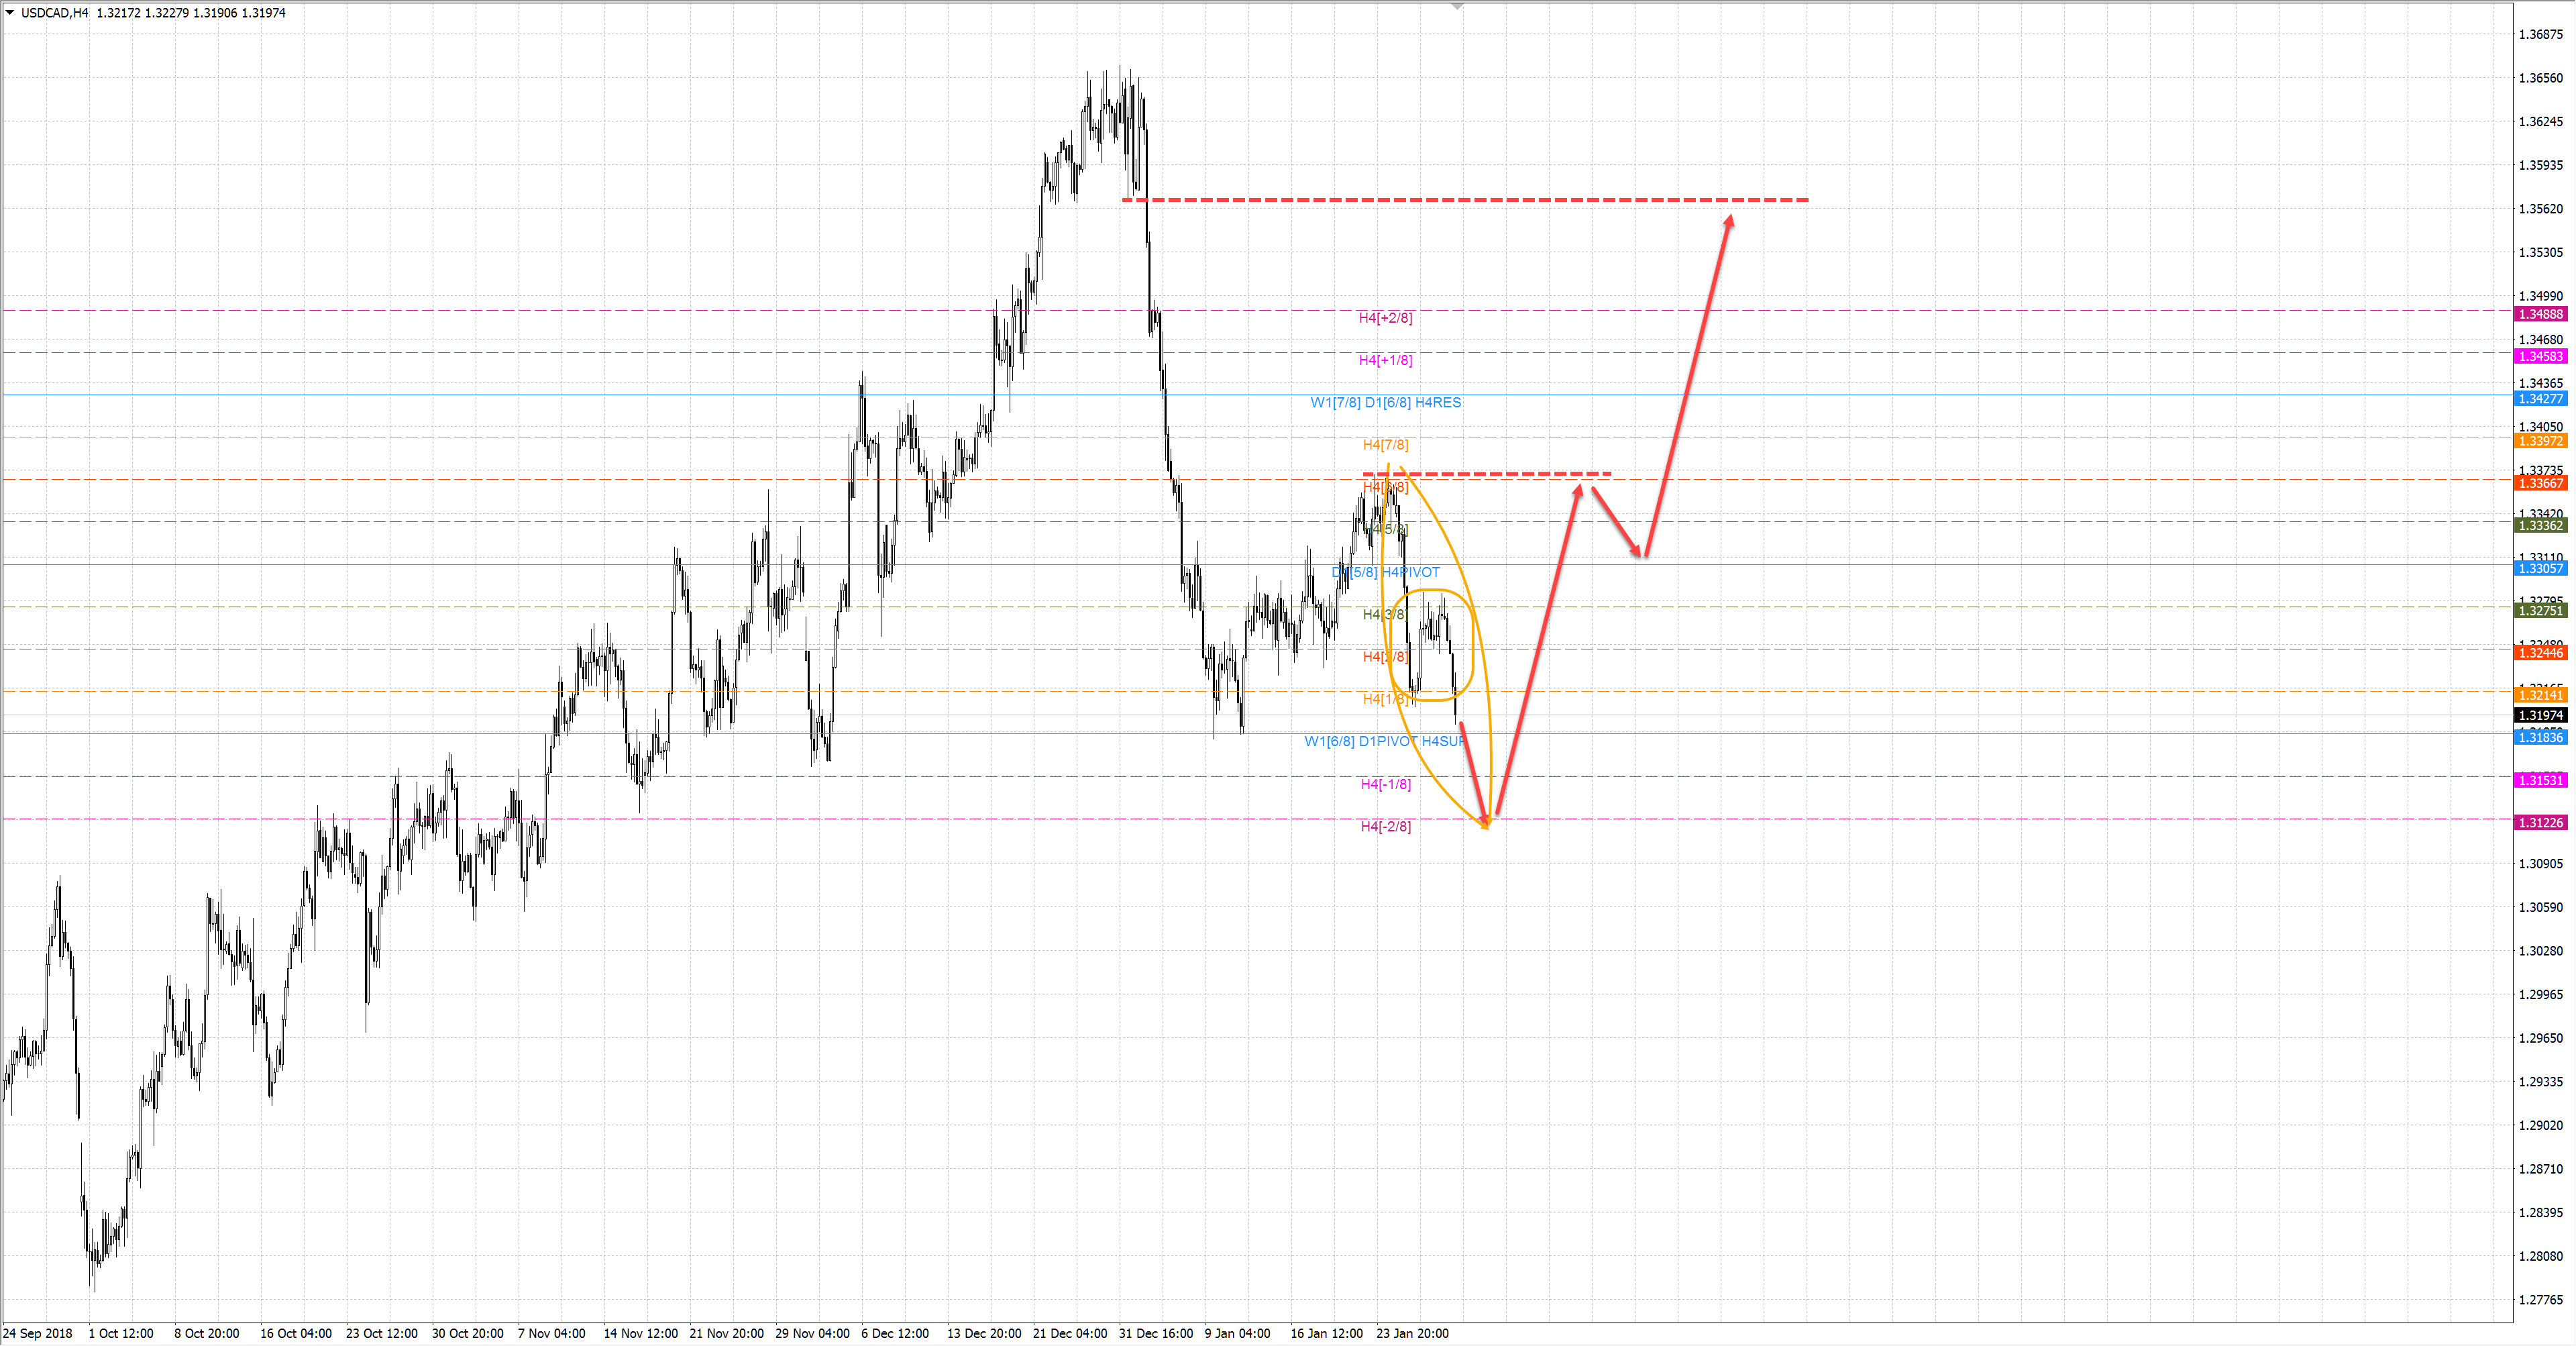Click the gray chart shift marker triangle
Image resolution: width=2576 pixels, height=1346 pixels.
tap(1457, 7)
